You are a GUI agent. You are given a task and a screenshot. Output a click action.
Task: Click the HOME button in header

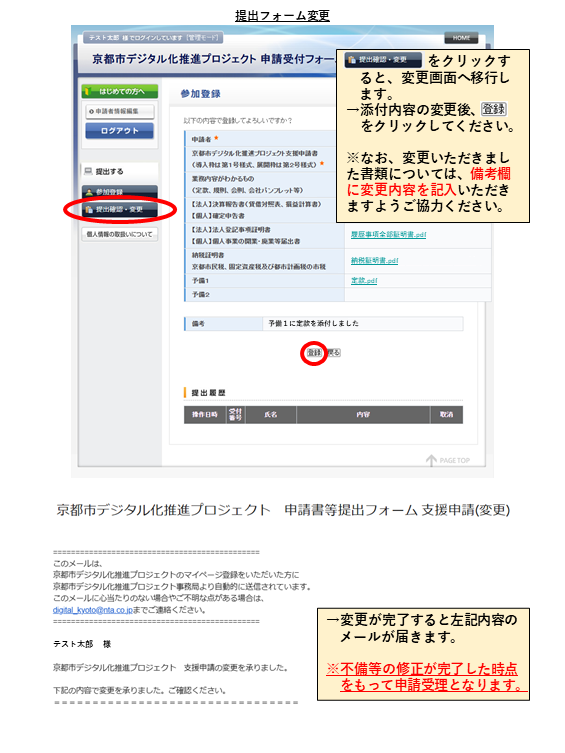point(461,38)
